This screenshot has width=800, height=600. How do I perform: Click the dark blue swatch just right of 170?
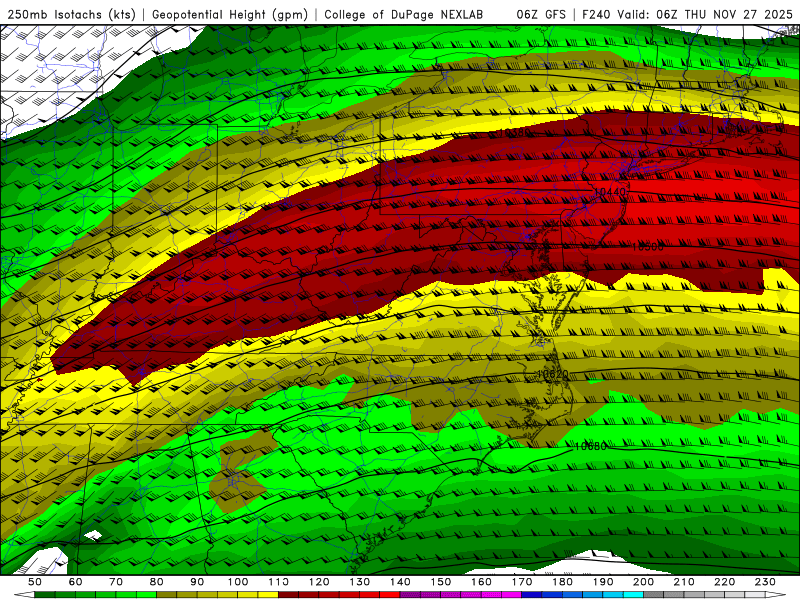pyautogui.click(x=532, y=595)
